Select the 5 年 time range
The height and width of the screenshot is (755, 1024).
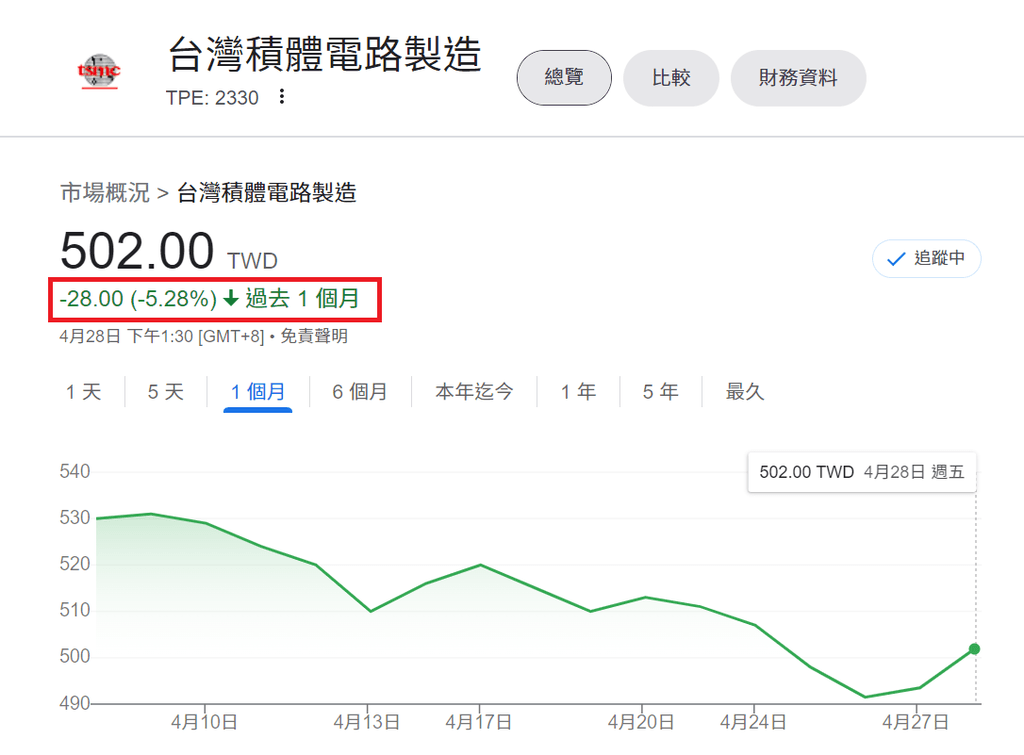pos(660,392)
